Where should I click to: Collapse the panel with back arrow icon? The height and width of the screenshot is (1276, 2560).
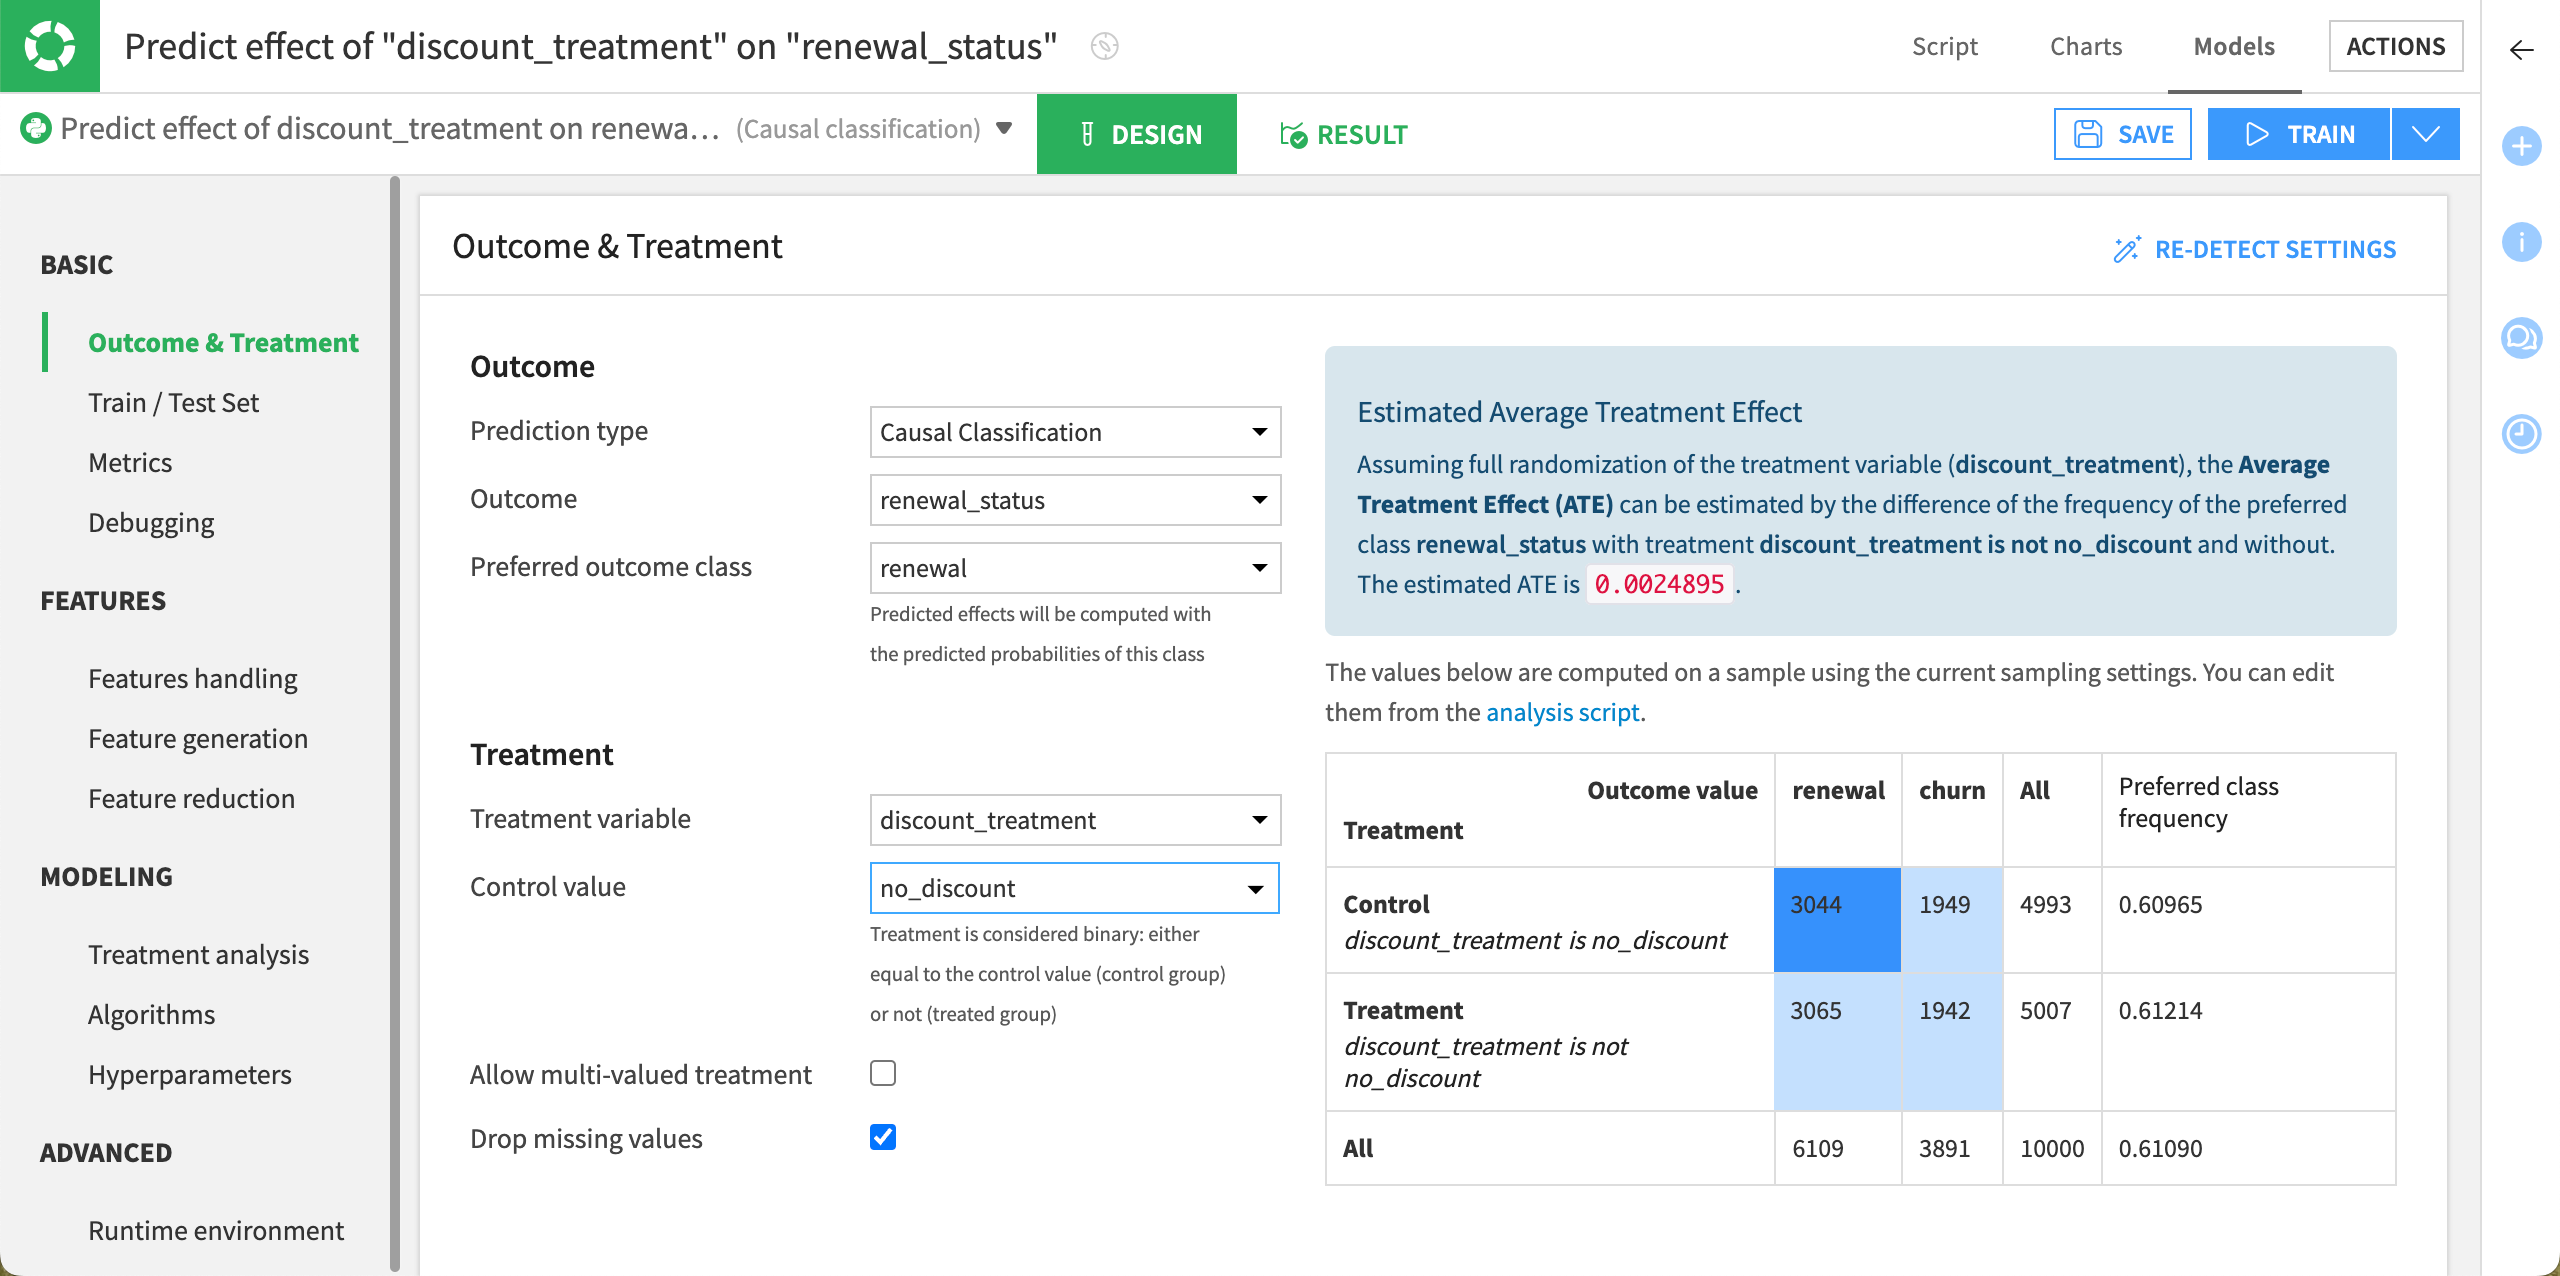(x=2520, y=51)
